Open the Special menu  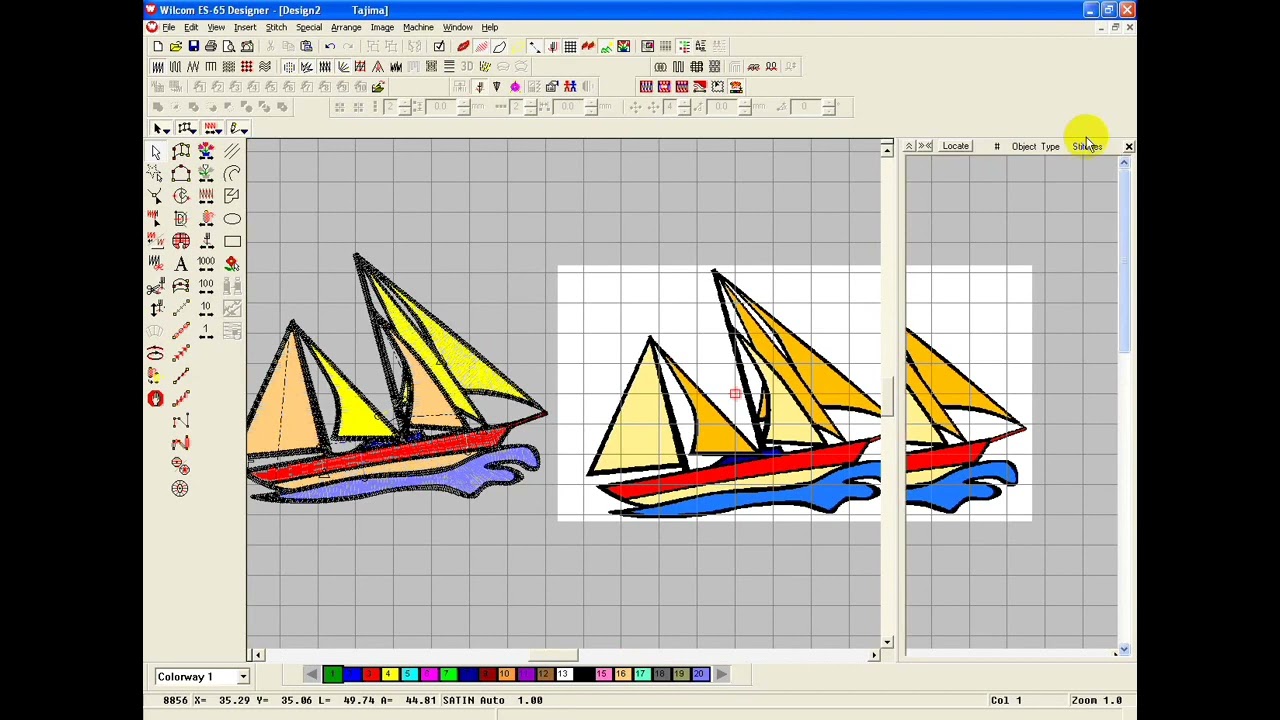coord(309,27)
